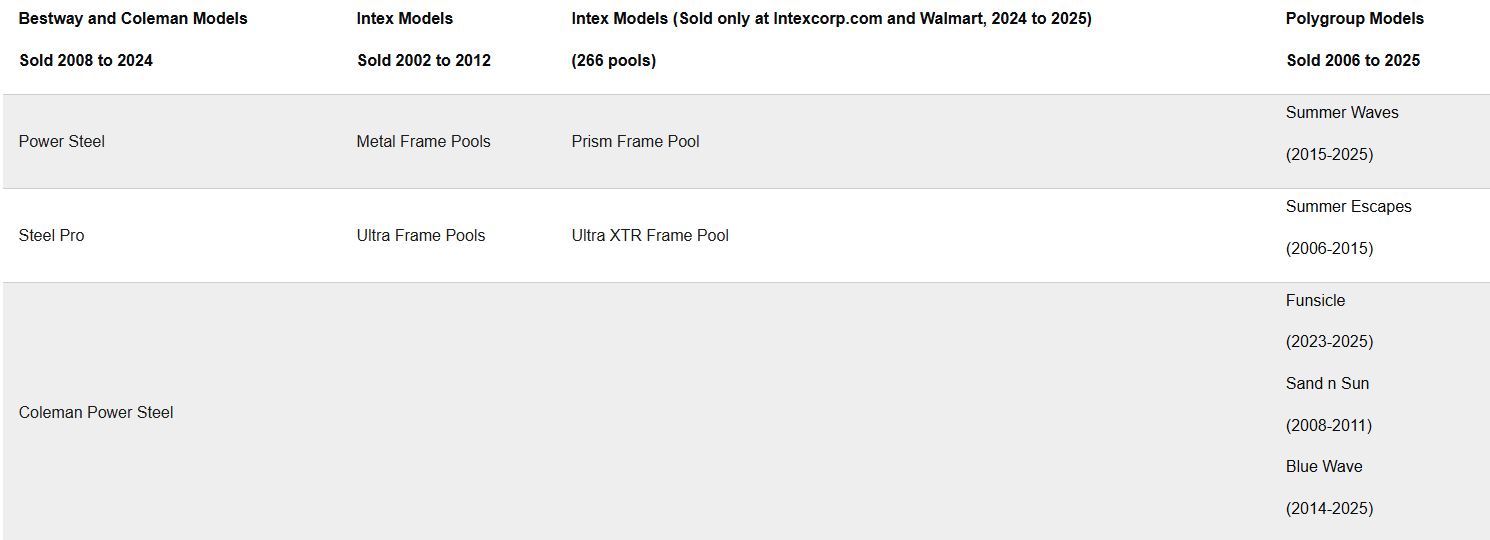Select the "Steel Pro" cell
This screenshot has width=1490, height=540.
(52, 235)
